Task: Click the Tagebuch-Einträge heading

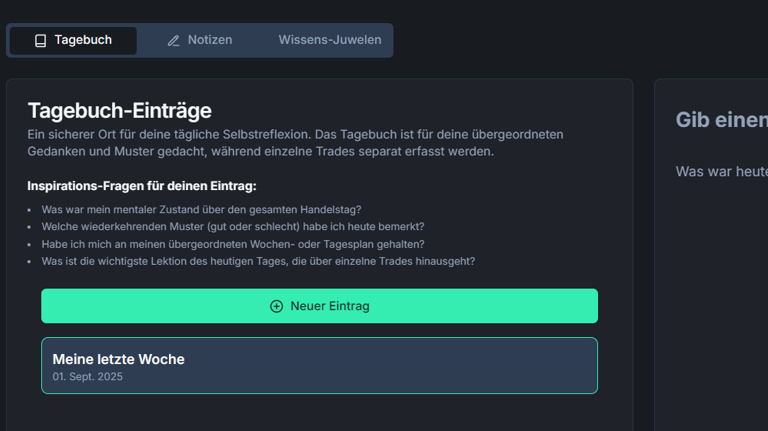Action: [119, 110]
